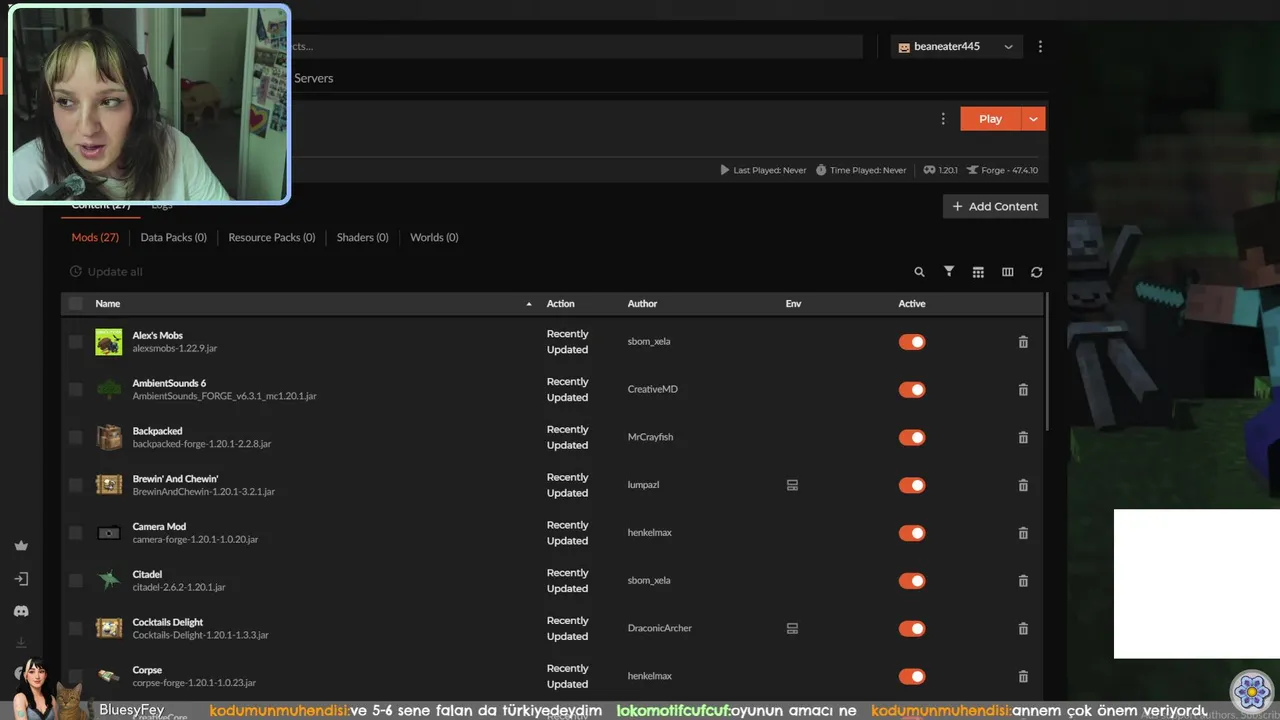Click the top search input field
This screenshot has height=720, width=1280.
[575, 47]
